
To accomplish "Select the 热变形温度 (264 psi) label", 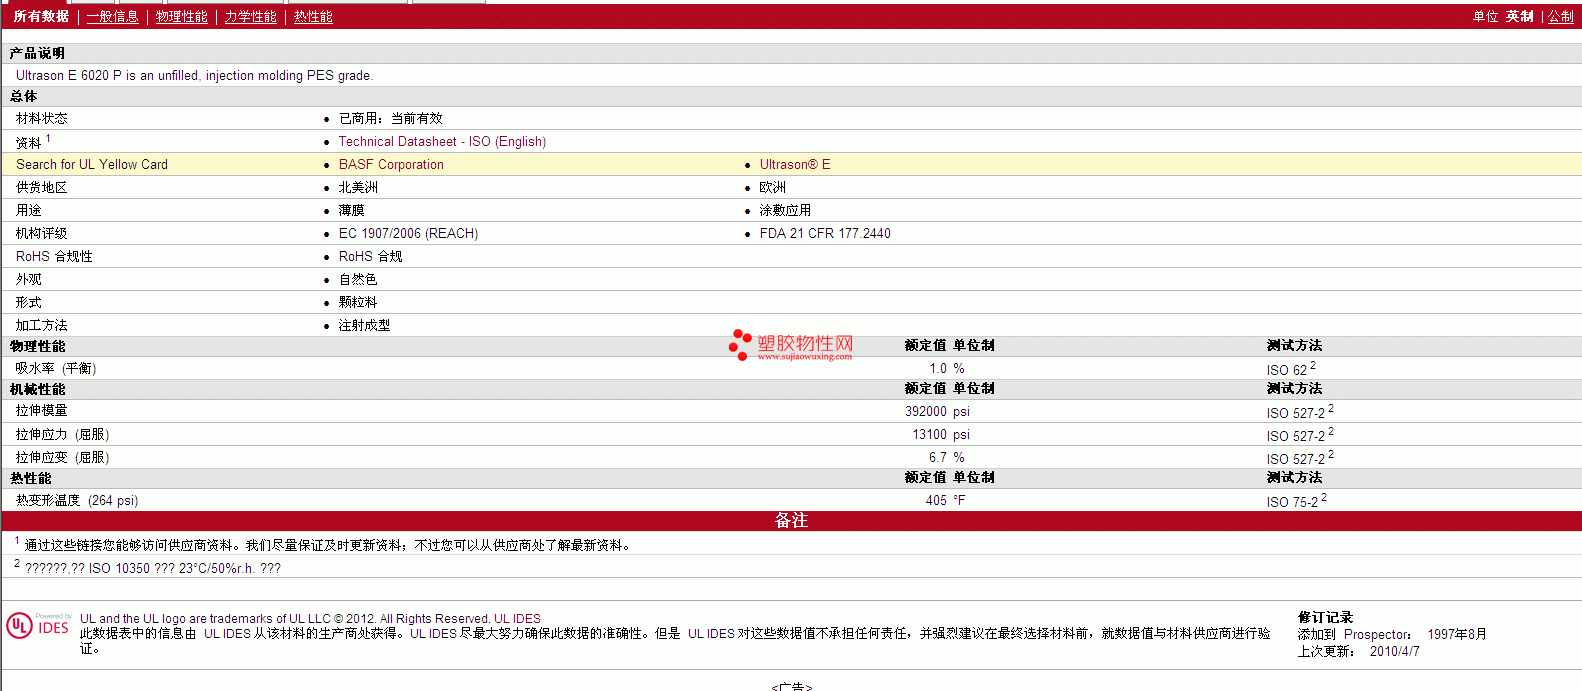I will [77, 501].
